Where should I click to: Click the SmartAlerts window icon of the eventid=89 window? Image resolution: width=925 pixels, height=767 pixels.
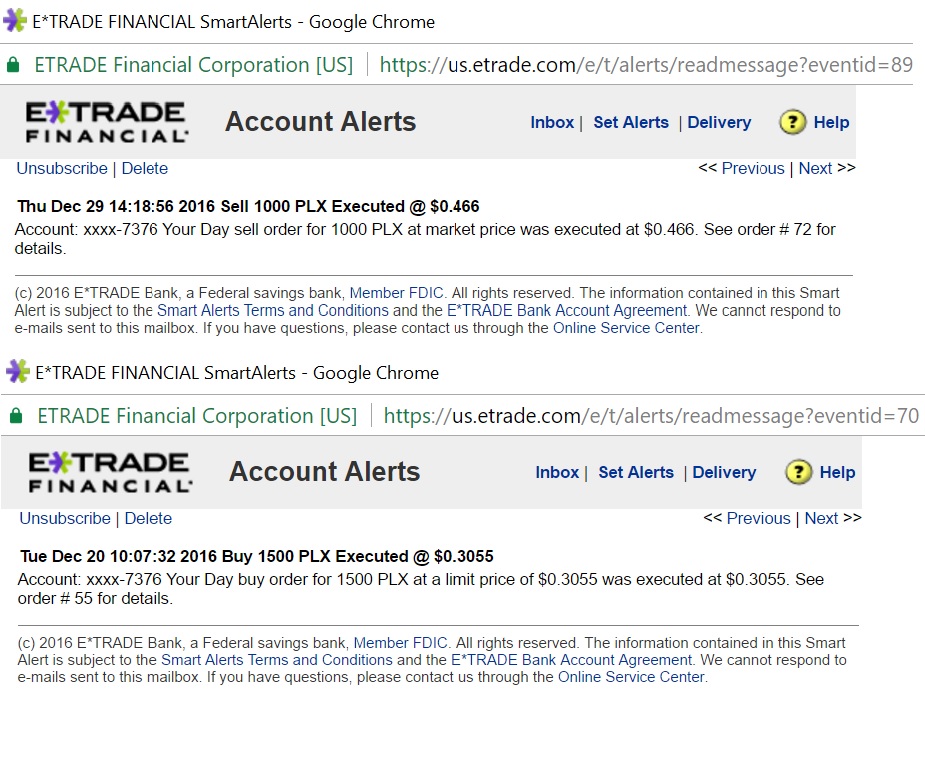point(15,21)
